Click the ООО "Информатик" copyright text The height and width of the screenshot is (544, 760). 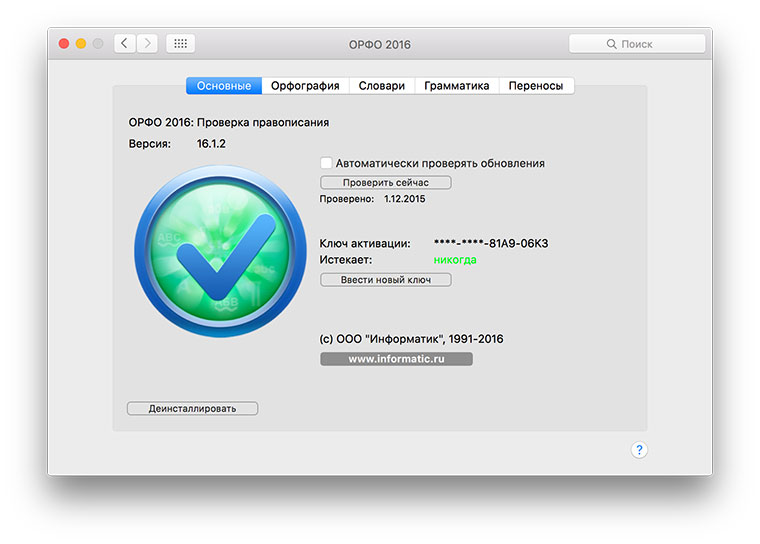pos(412,339)
